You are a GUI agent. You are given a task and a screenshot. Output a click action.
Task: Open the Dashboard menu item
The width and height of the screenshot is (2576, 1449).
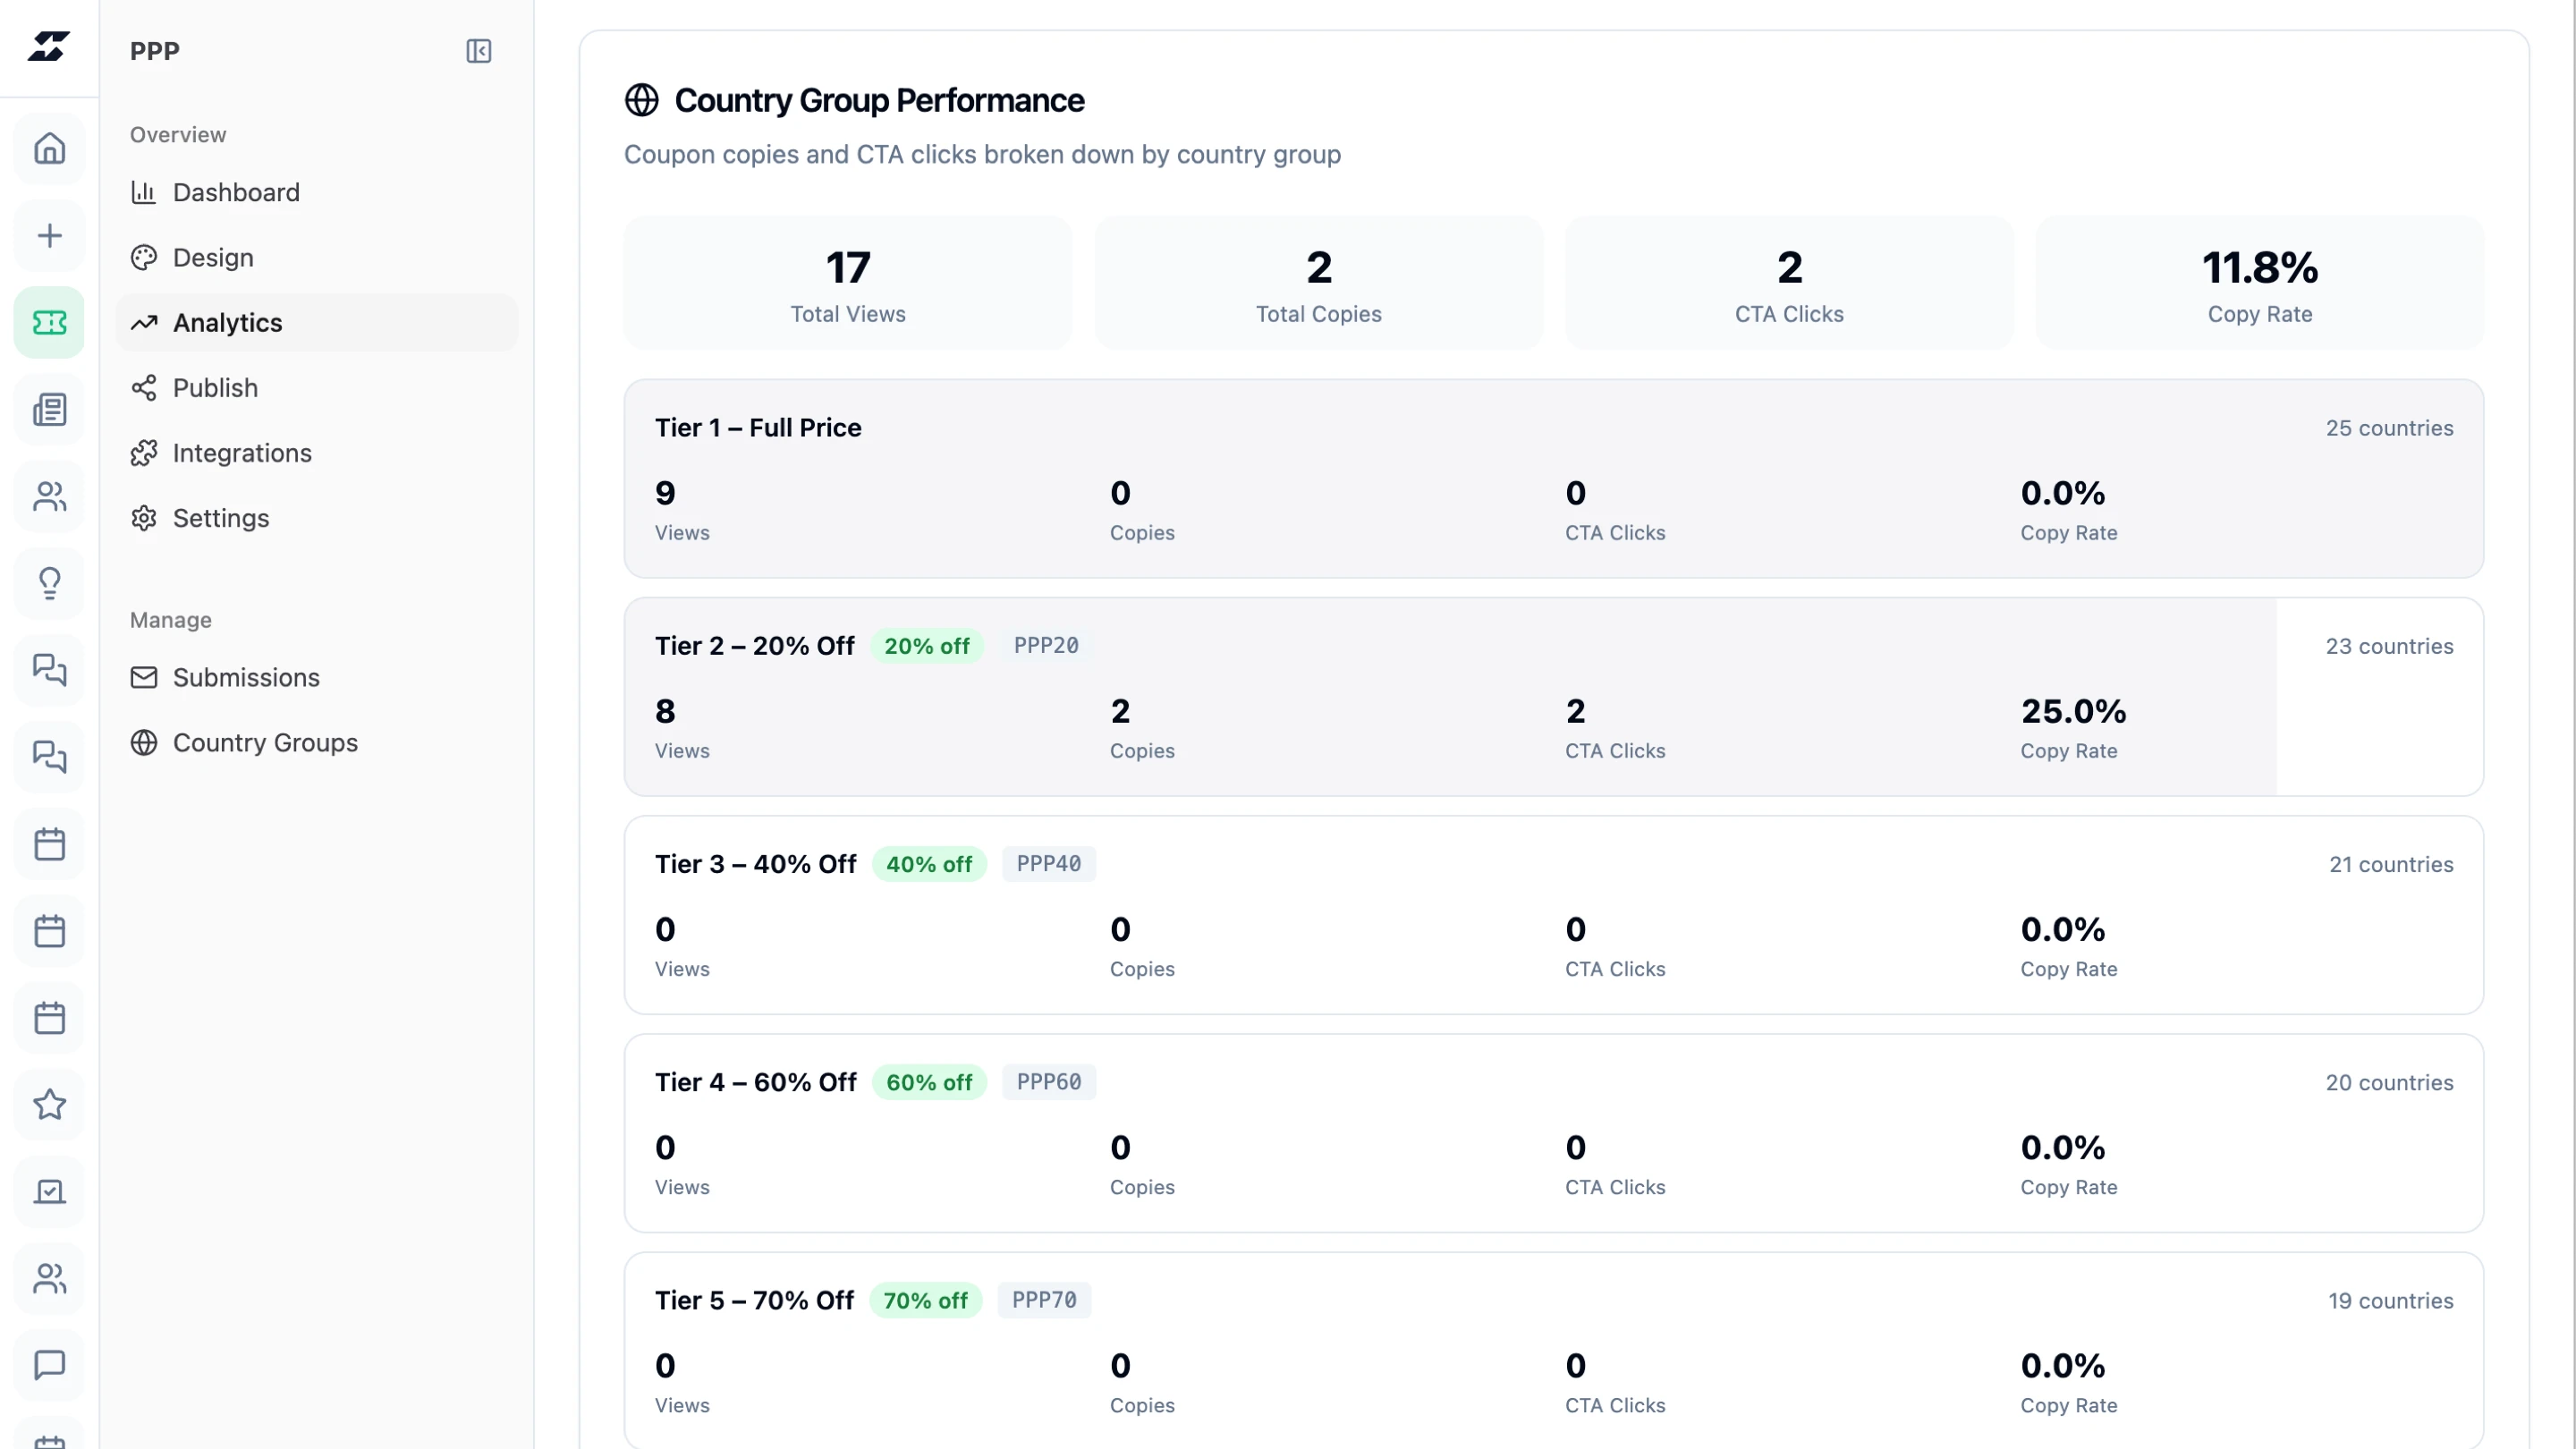pos(236,192)
